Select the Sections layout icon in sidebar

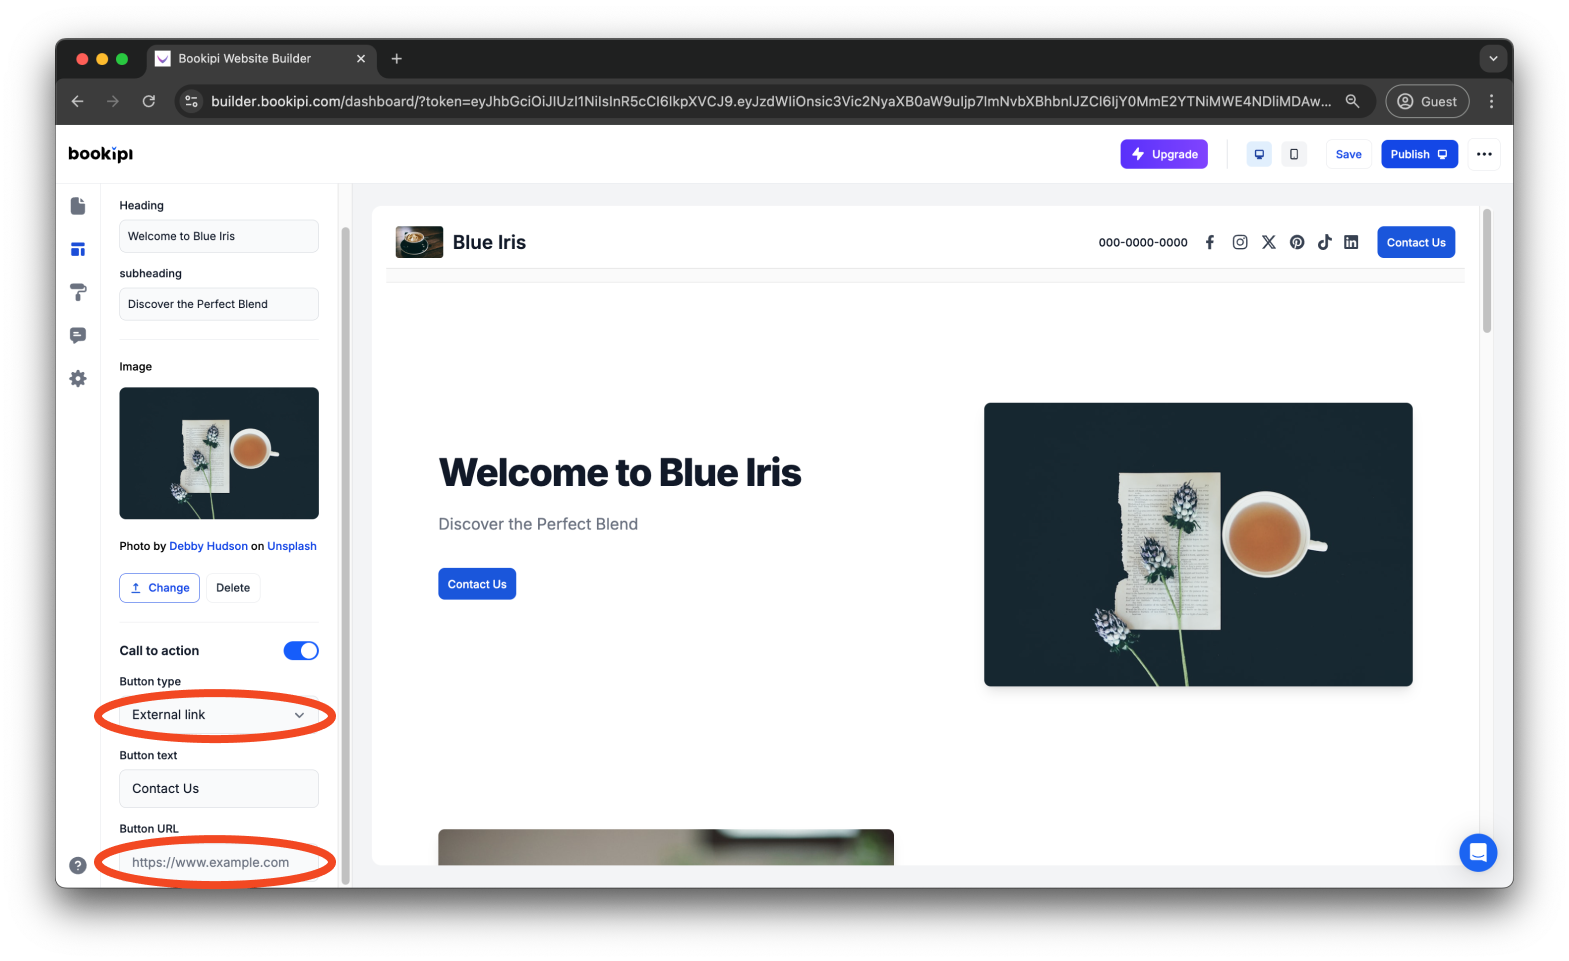pyautogui.click(x=78, y=249)
